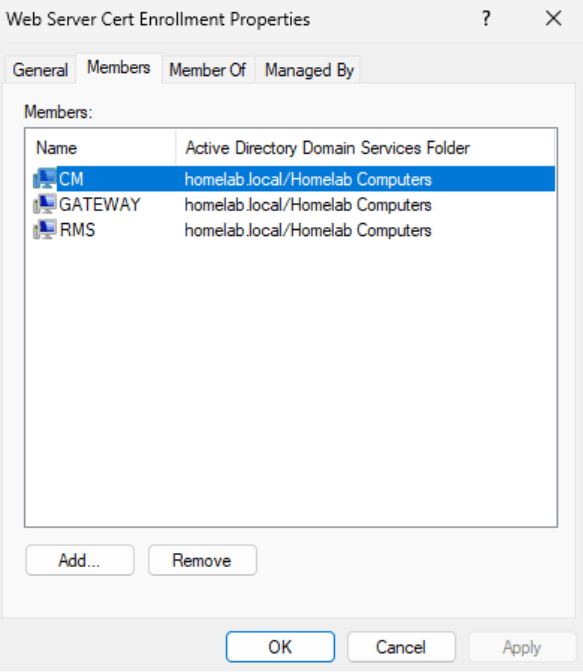
Task: Open the Member Of tab
Action: [x=208, y=70]
